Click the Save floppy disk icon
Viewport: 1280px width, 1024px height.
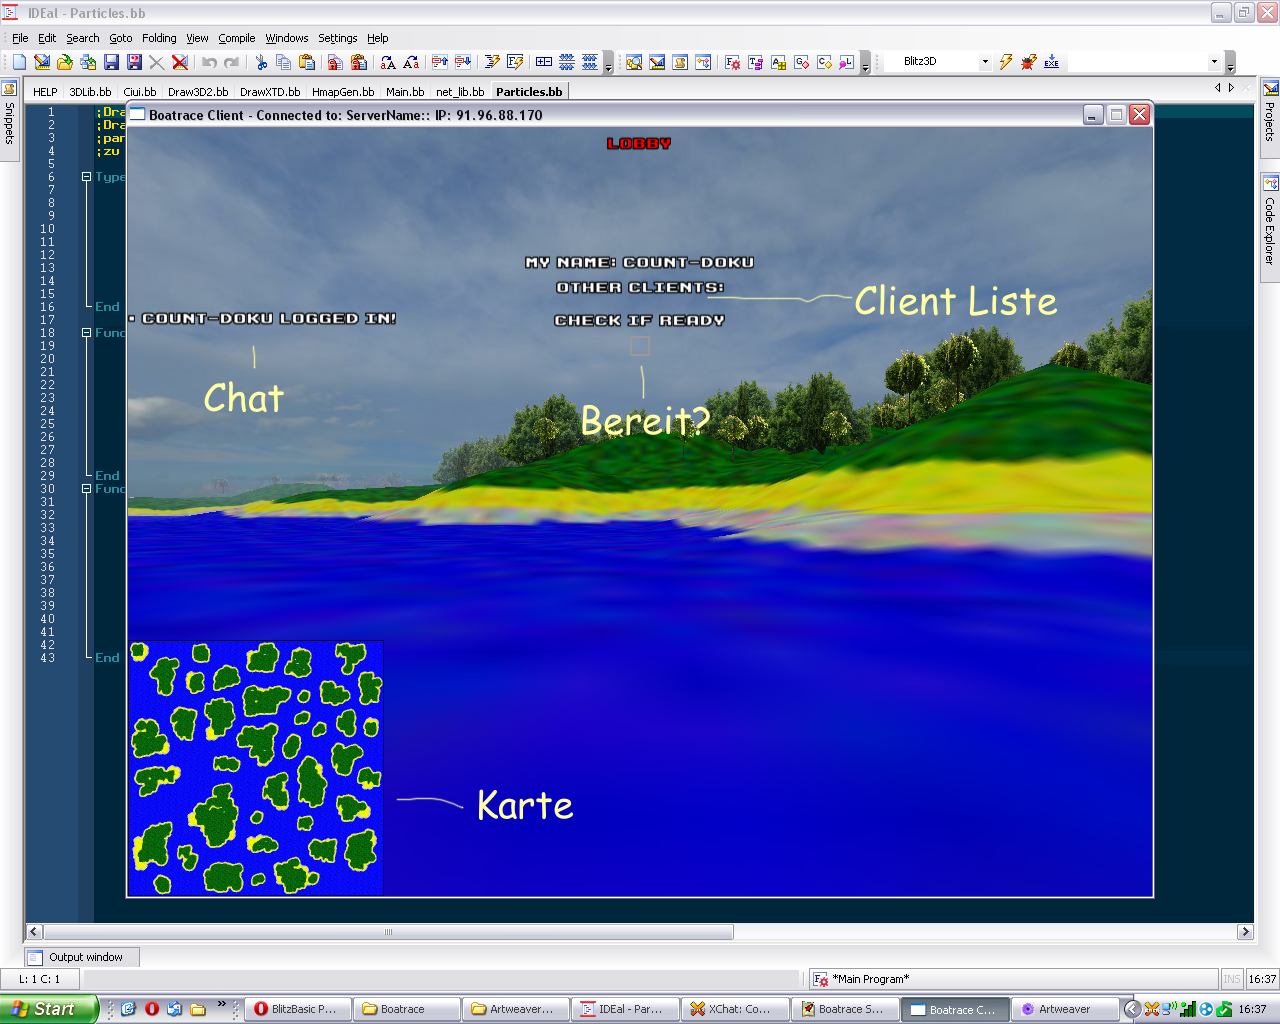(x=111, y=62)
